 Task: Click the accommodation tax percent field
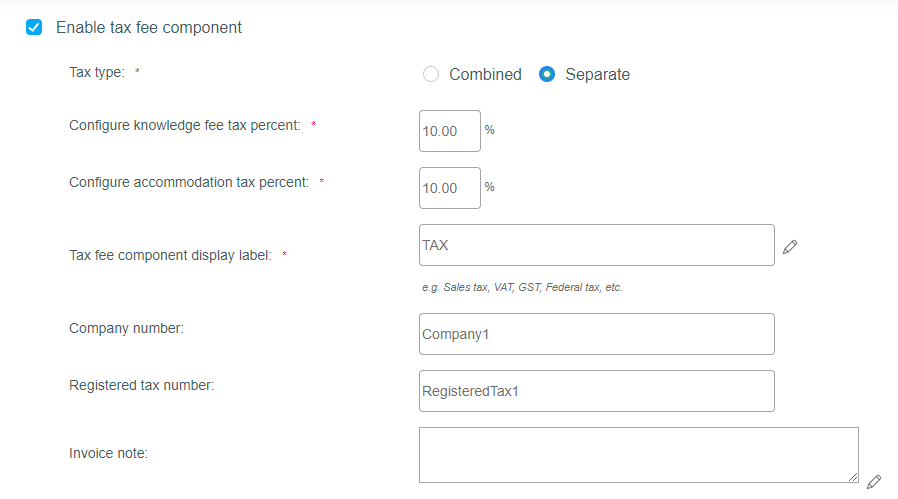click(450, 188)
